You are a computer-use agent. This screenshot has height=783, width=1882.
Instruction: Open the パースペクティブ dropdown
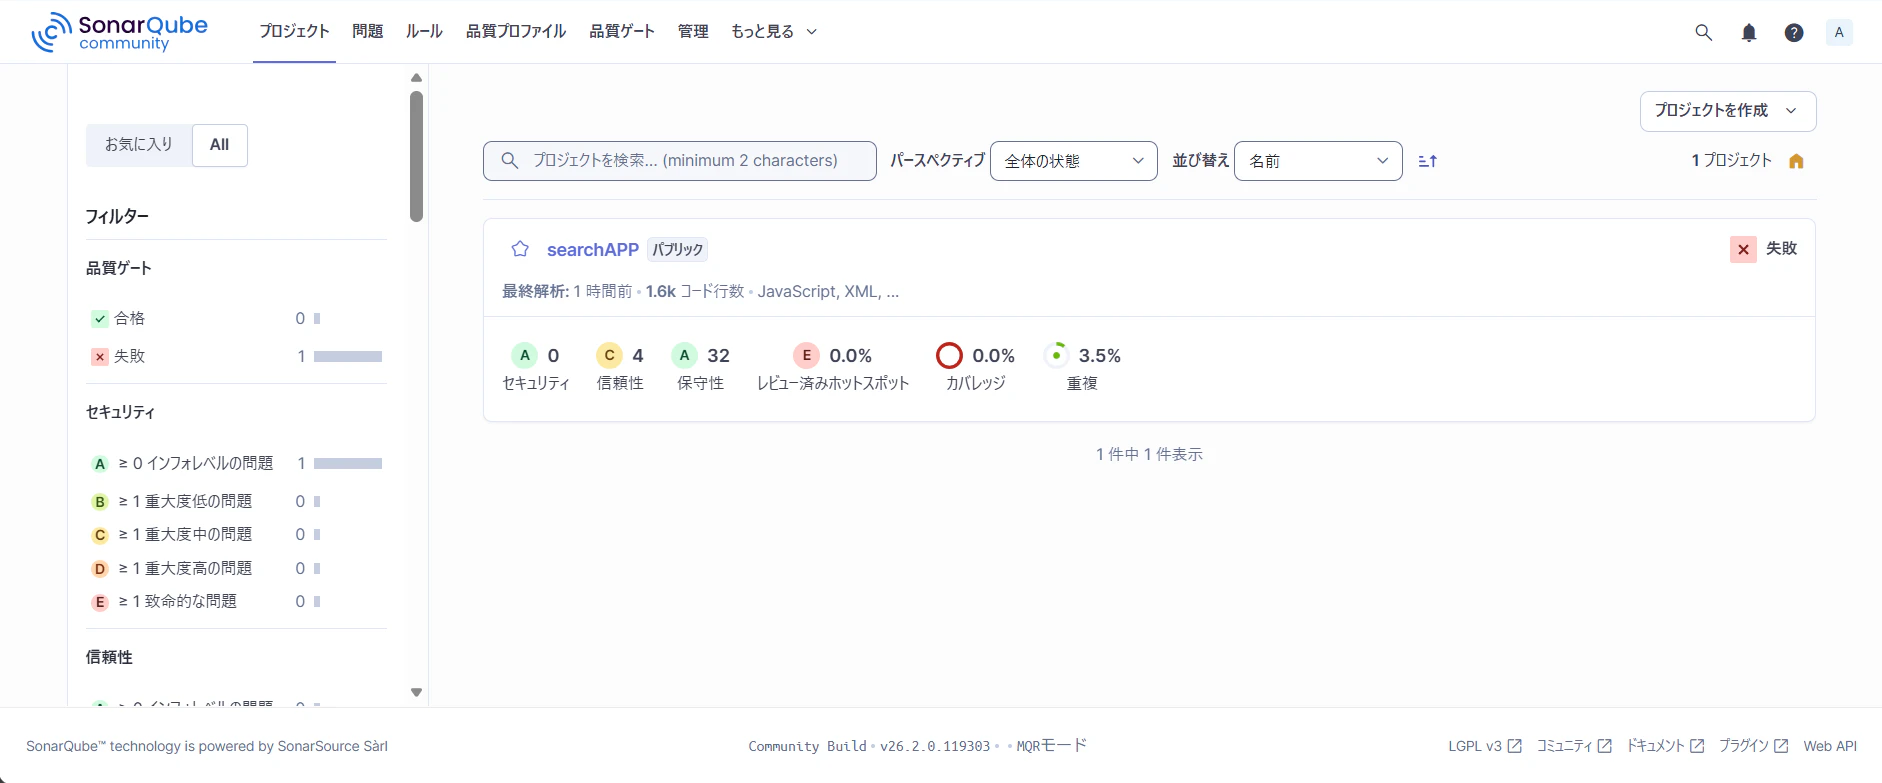click(1074, 161)
